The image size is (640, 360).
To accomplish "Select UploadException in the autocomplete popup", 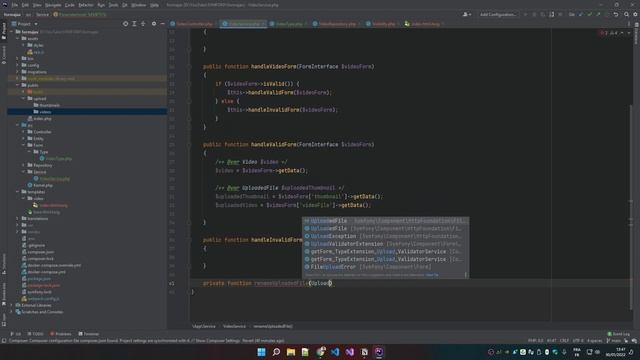I will (386, 236).
